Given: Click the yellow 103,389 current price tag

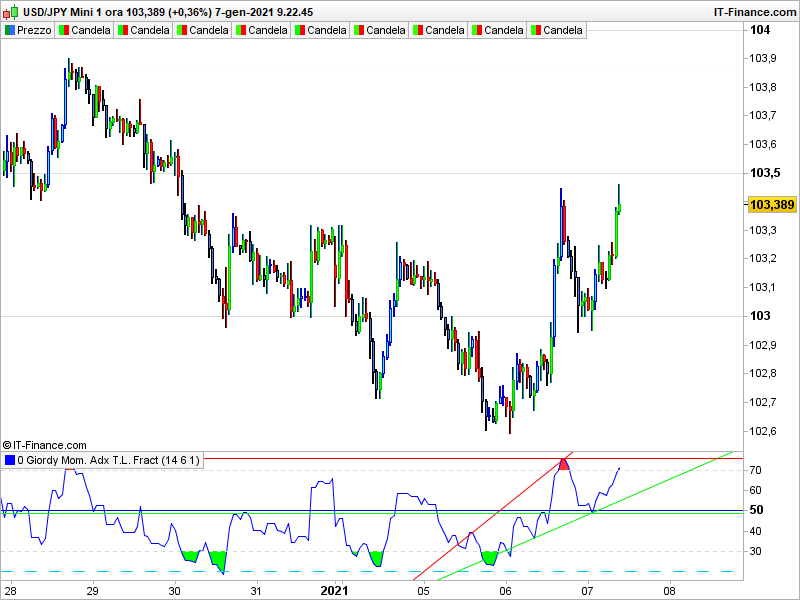Looking at the screenshot, I should pyautogui.click(x=772, y=205).
